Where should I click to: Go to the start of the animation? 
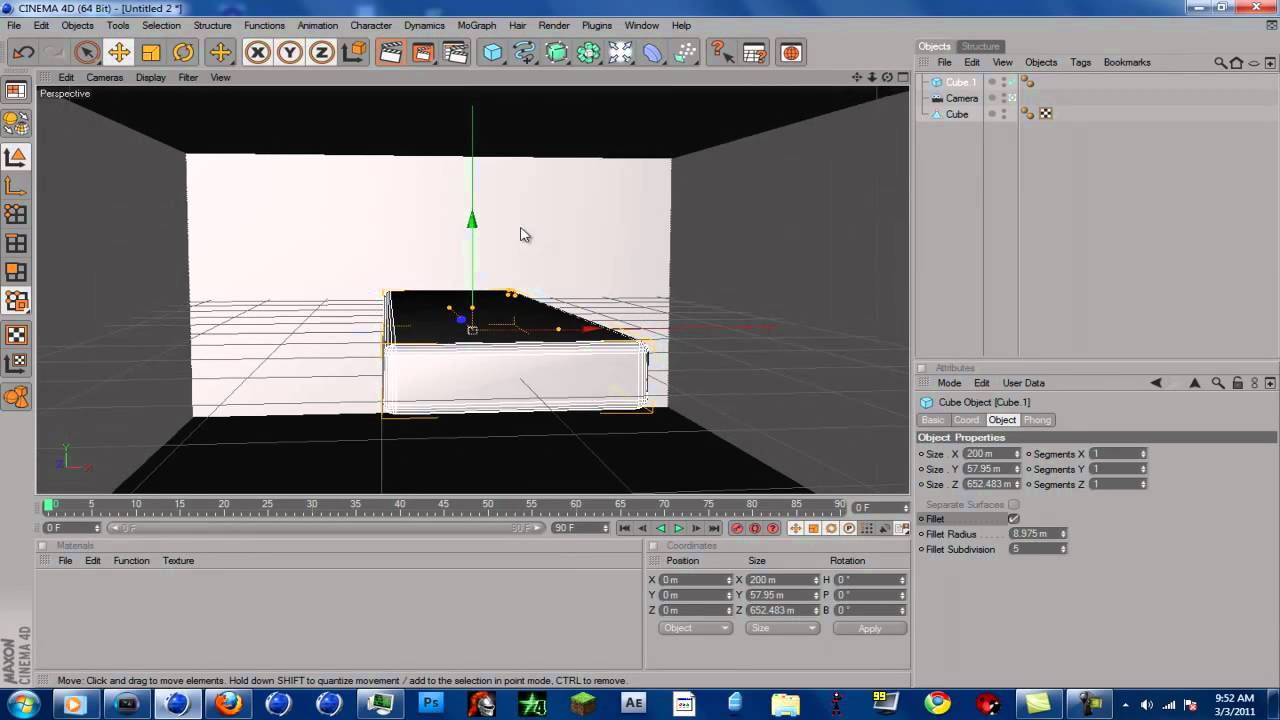pyautogui.click(x=624, y=528)
